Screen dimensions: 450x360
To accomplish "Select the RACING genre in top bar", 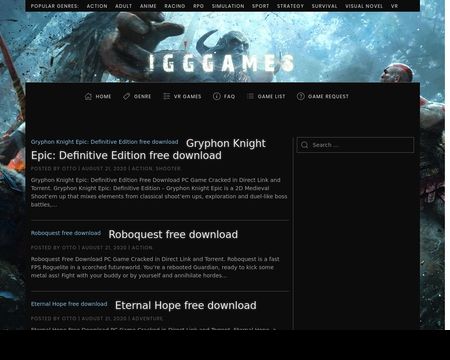I will pos(175,6).
